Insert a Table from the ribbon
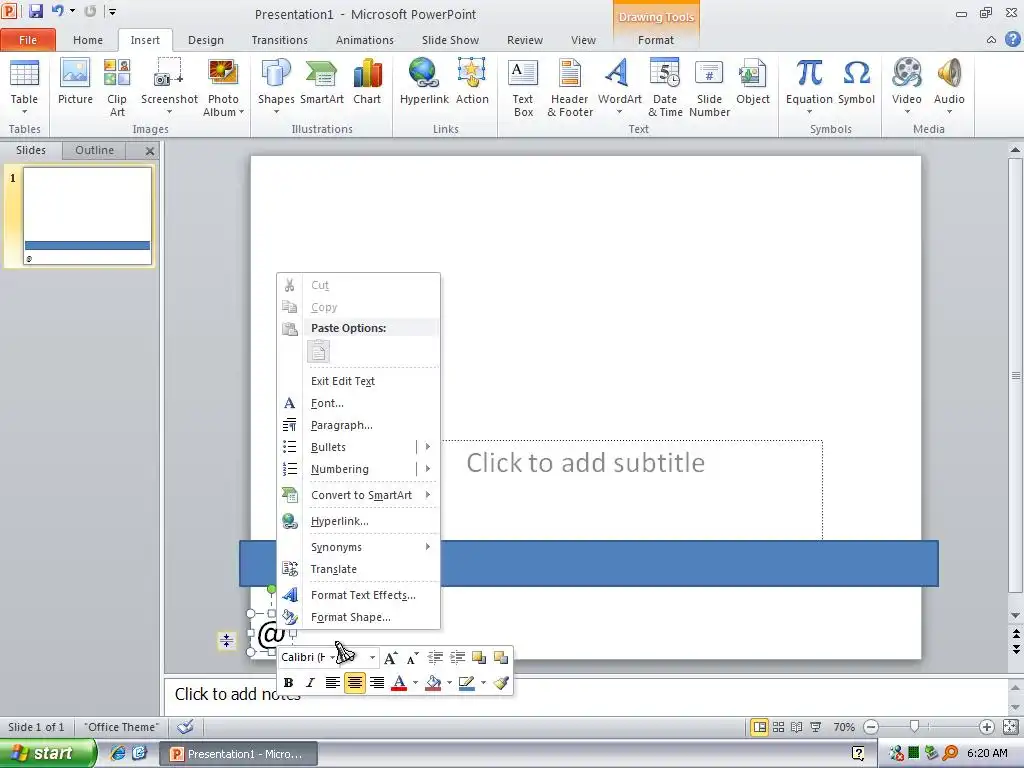The image size is (1024, 768). coord(24,87)
